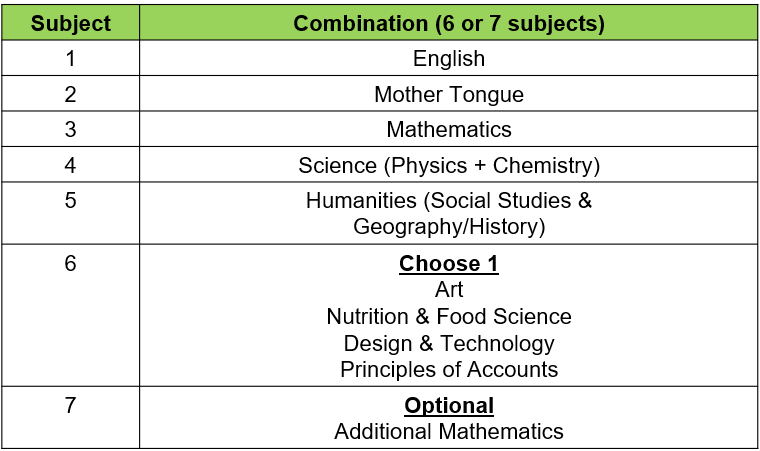Click the 'Mathematics' entry
The width and height of the screenshot is (760, 451).
pyautogui.click(x=449, y=129)
